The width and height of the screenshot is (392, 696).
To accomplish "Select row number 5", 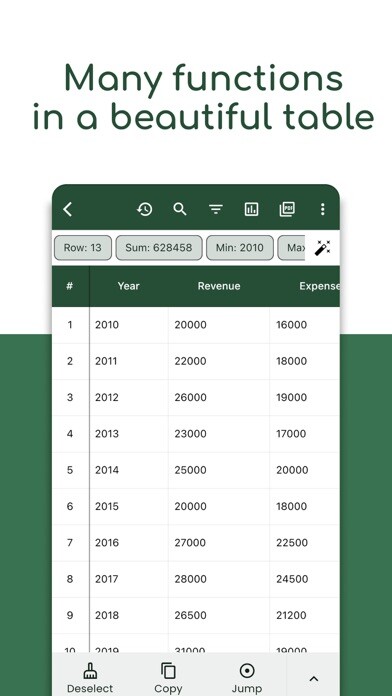I will (70, 470).
